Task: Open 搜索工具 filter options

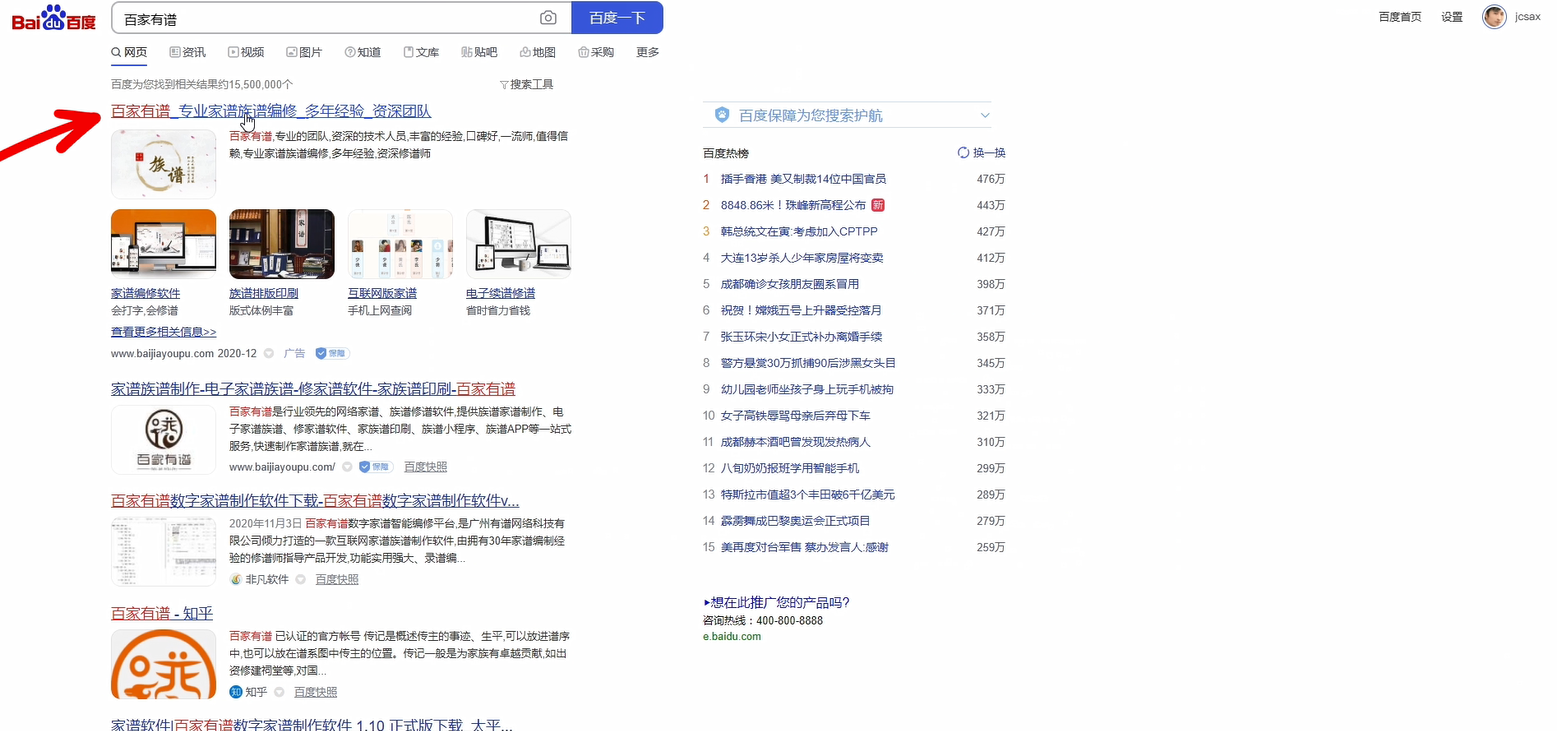Action: click(x=526, y=85)
